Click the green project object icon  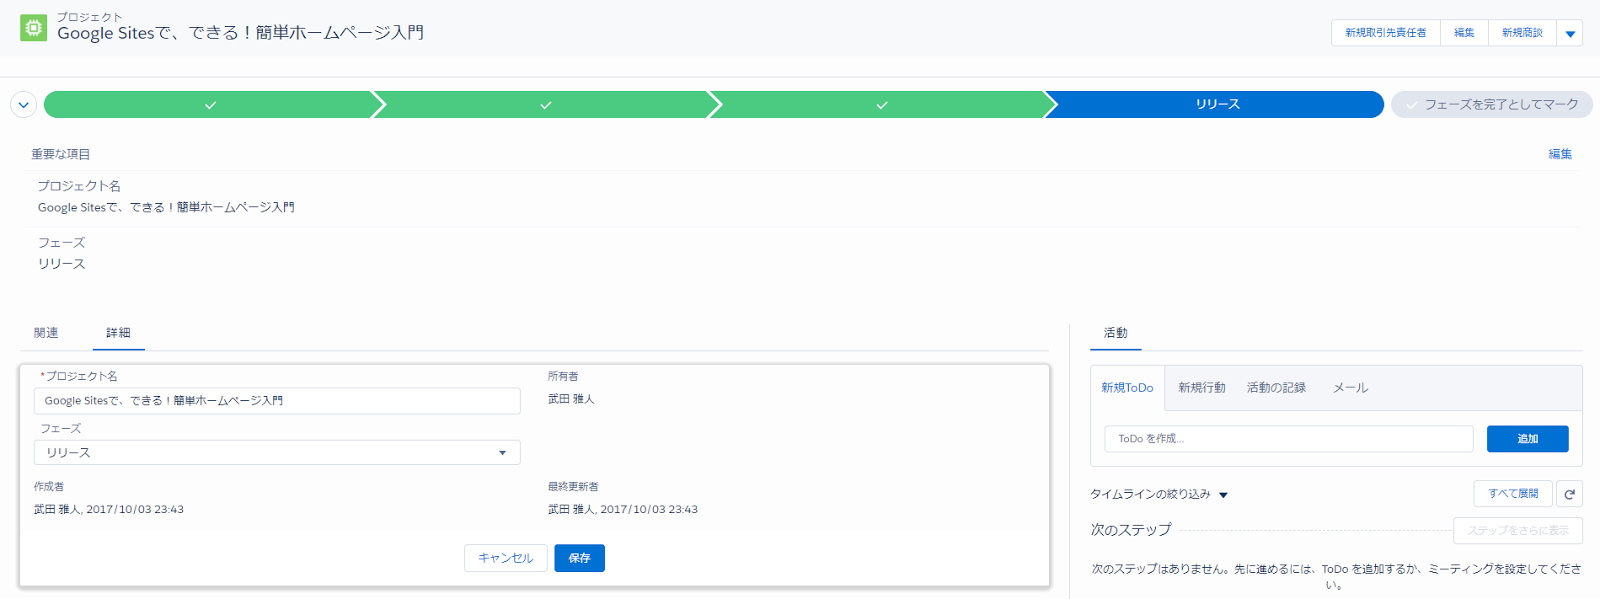(33, 28)
